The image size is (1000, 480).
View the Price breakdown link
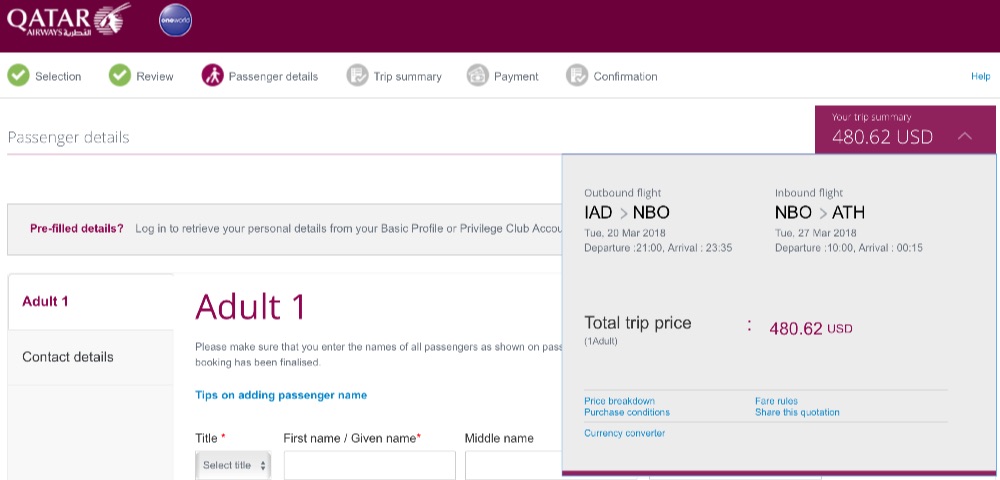point(619,401)
